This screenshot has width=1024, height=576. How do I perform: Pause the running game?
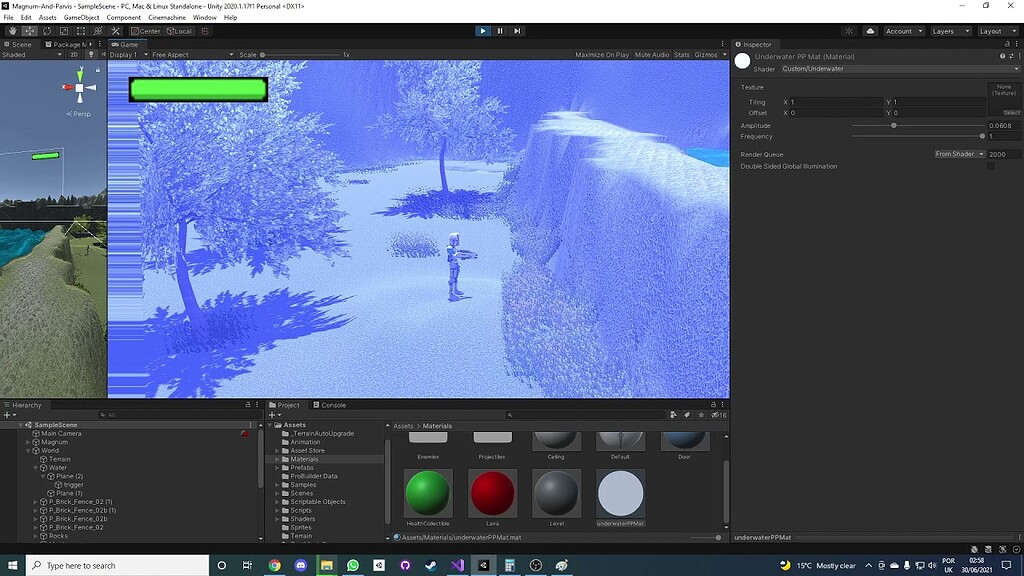pyautogui.click(x=499, y=31)
